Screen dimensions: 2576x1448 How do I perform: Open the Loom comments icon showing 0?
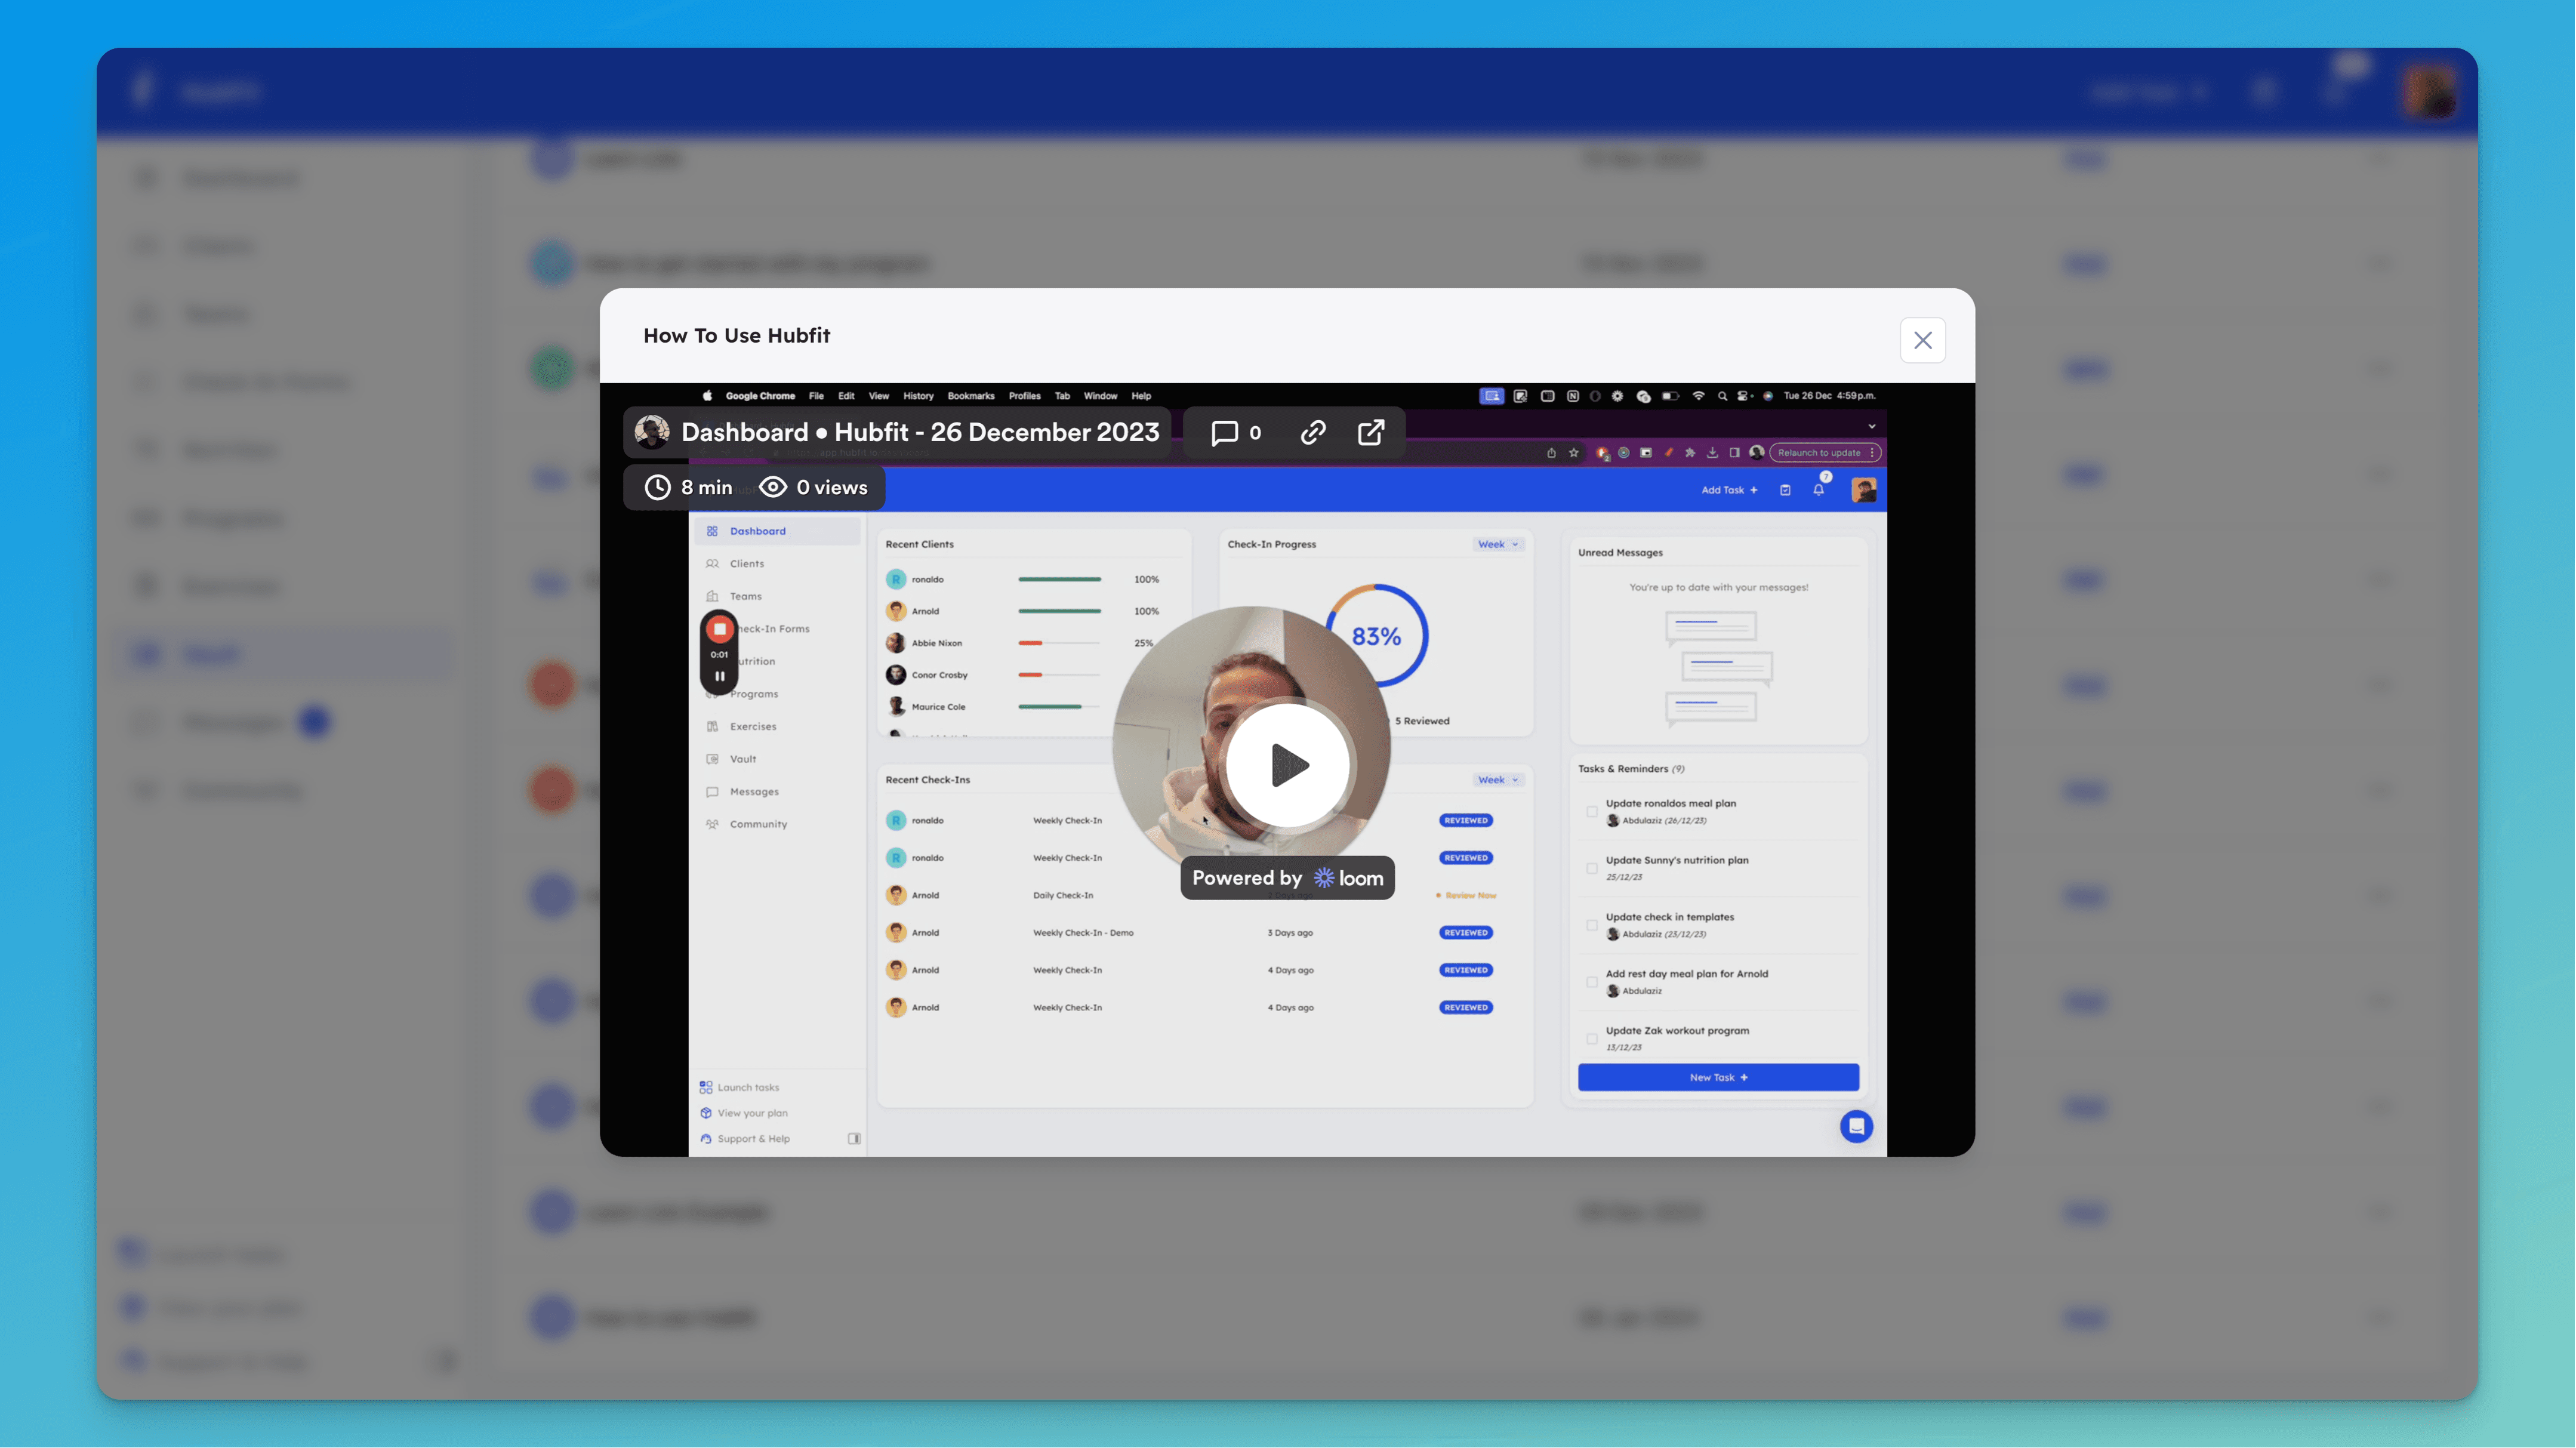[1236, 432]
